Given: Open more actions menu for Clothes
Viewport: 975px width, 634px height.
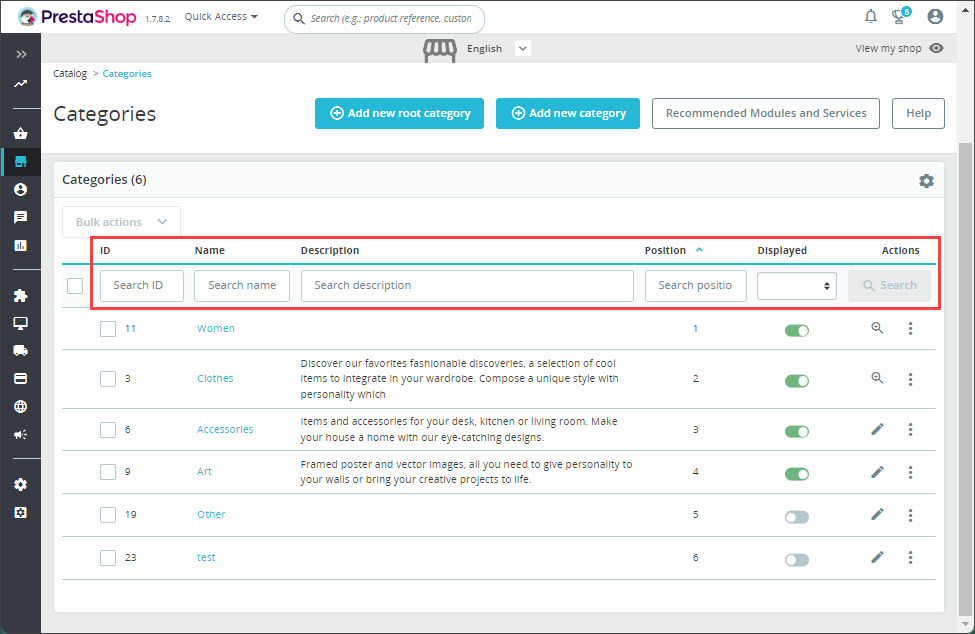Looking at the screenshot, I should coord(910,379).
